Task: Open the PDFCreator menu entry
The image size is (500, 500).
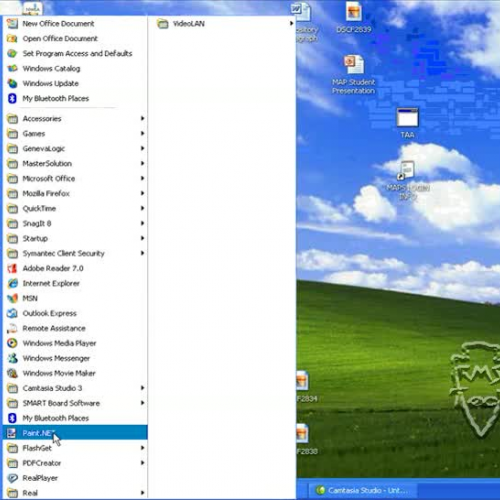Action: click(x=75, y=463)
